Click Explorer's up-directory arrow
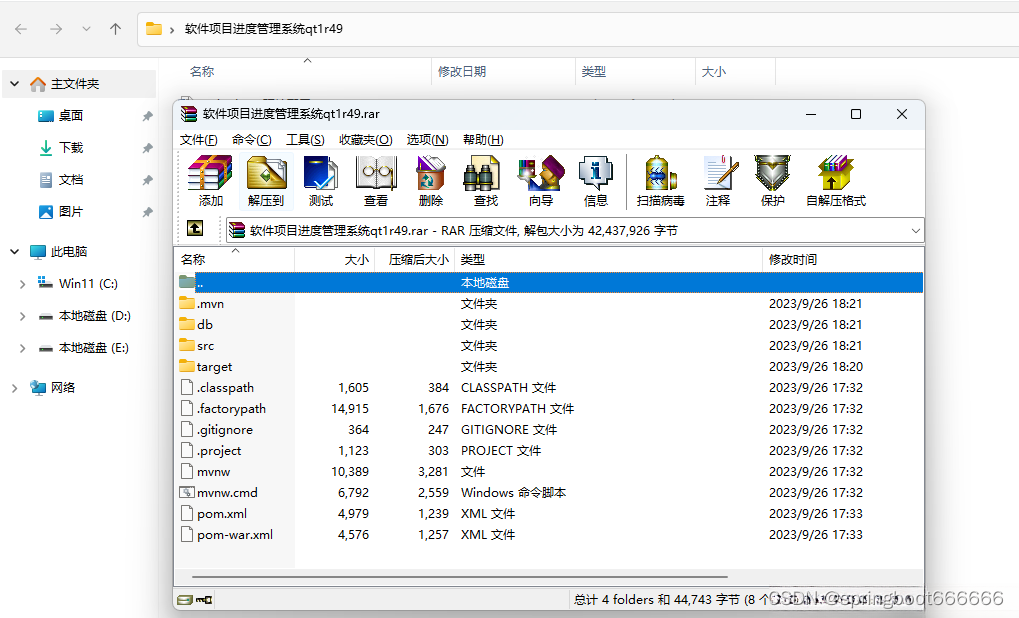 pos(116,29)
